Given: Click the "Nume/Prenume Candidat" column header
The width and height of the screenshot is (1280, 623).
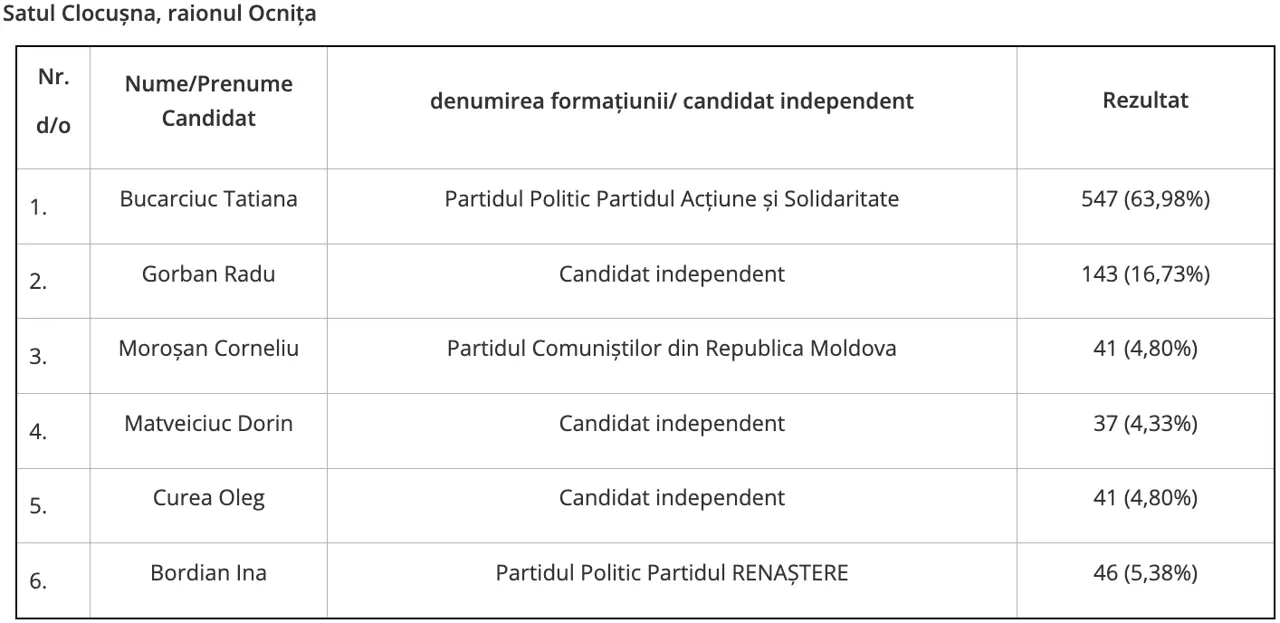Looking at the screenshot, I should tap(208, 101).
